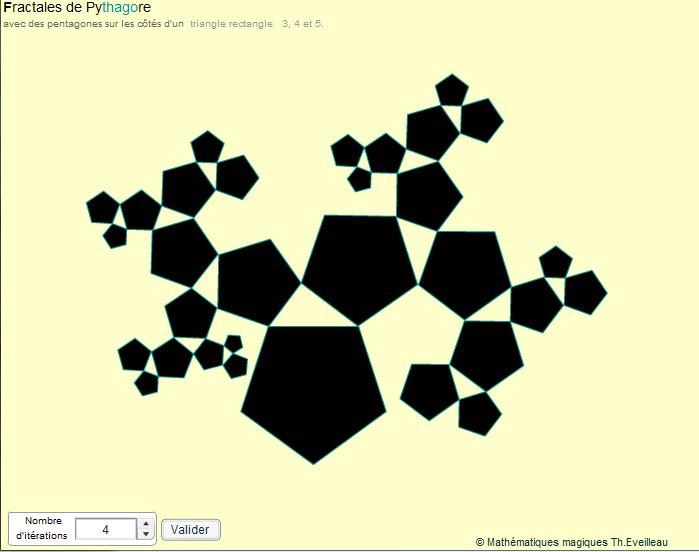The width and height of the screenshot is (699, 552).
Task: Click the Valider button
Action: point(190,529)
